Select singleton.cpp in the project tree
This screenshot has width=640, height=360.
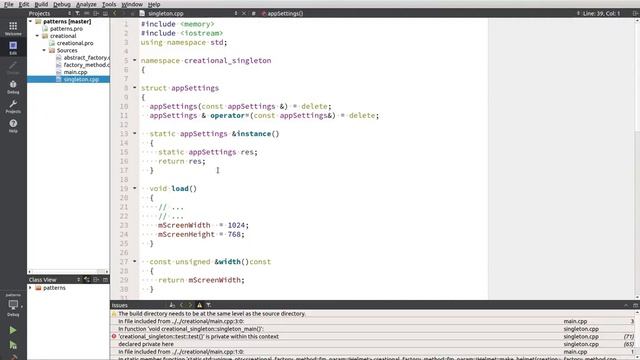click(81, 79)
